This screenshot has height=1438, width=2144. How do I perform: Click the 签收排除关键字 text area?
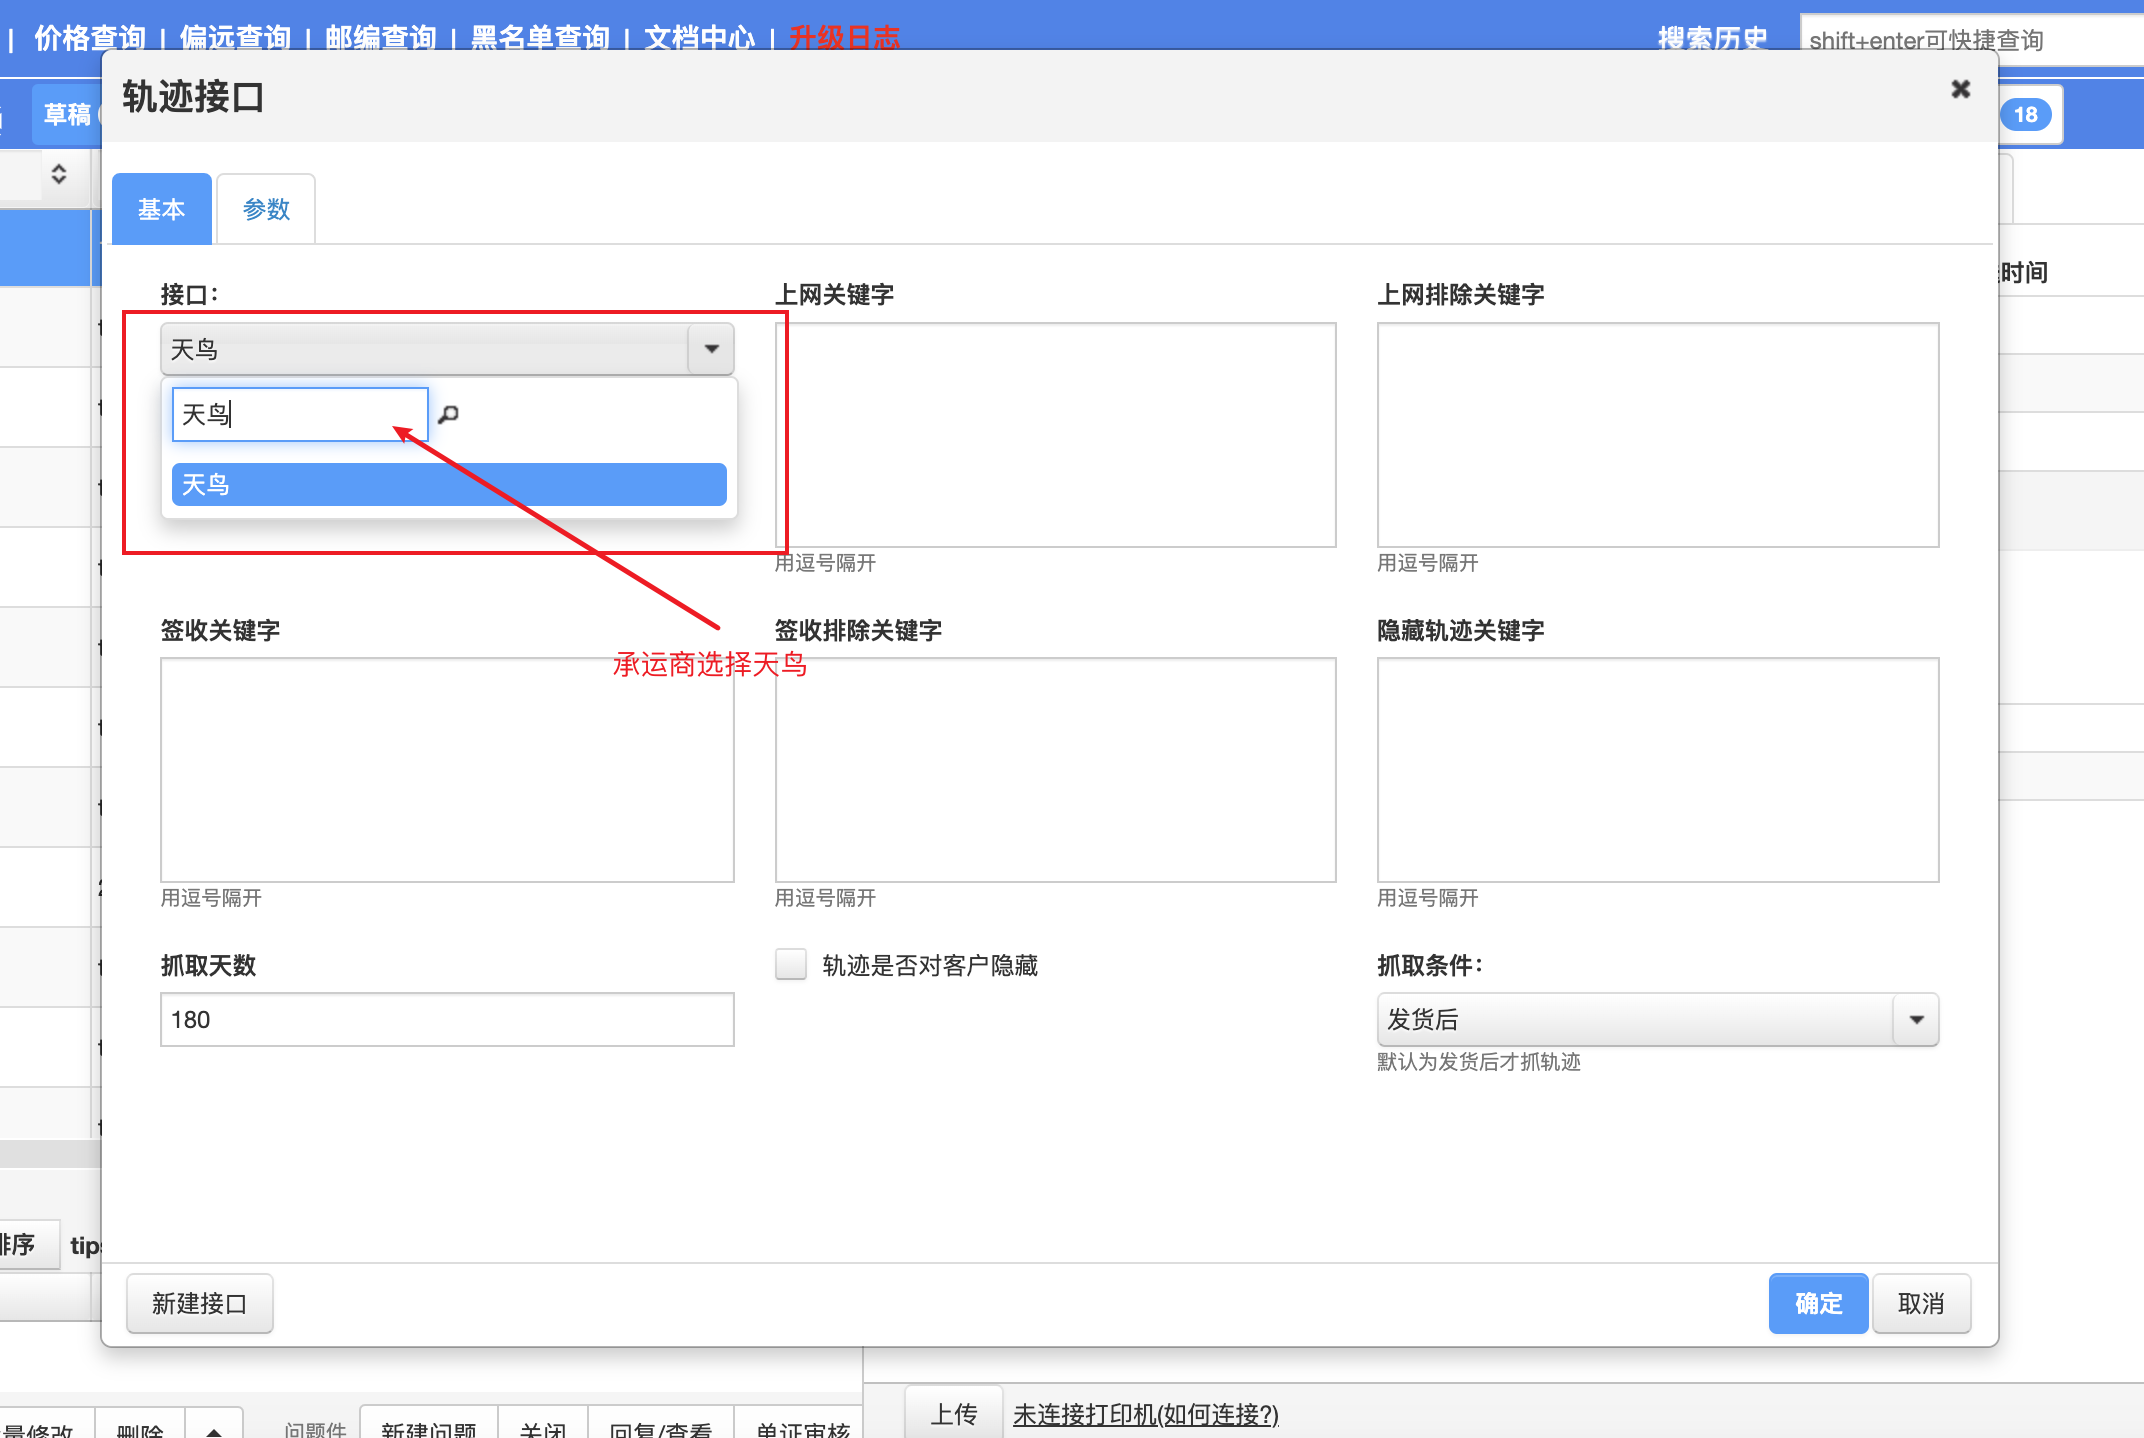(x=1055, y=769)
